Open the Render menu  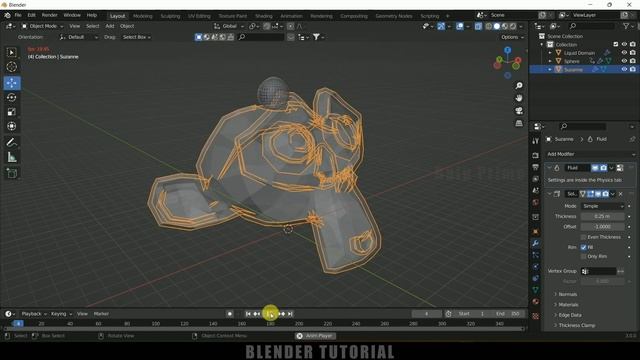(x=49, y=15)
